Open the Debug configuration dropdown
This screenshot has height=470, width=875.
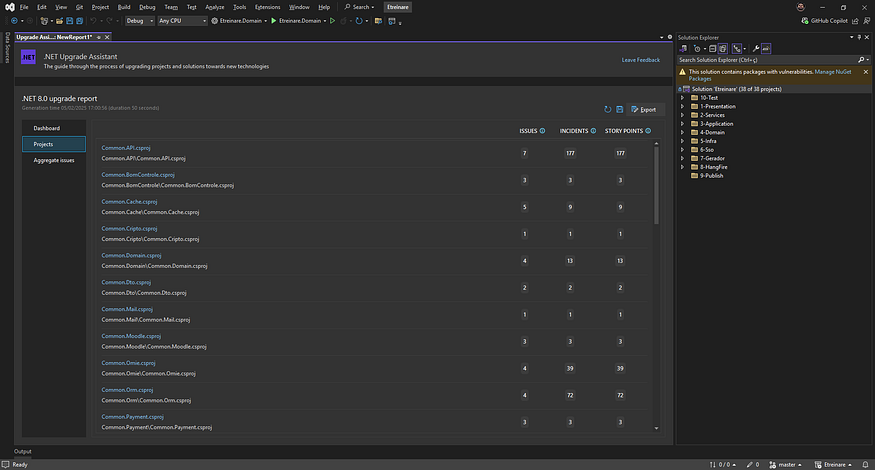coord(140,21)
